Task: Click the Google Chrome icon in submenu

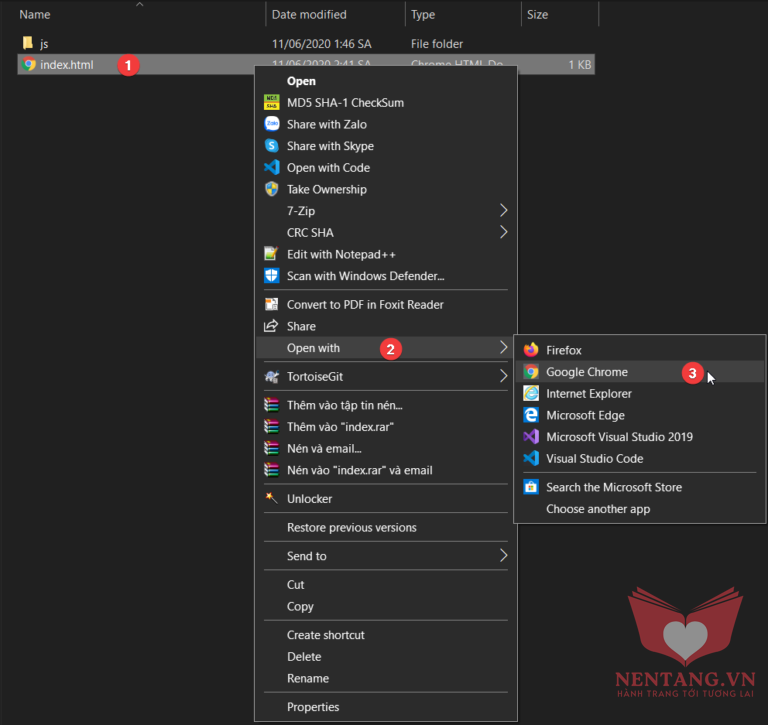Action: click(531, 372)
